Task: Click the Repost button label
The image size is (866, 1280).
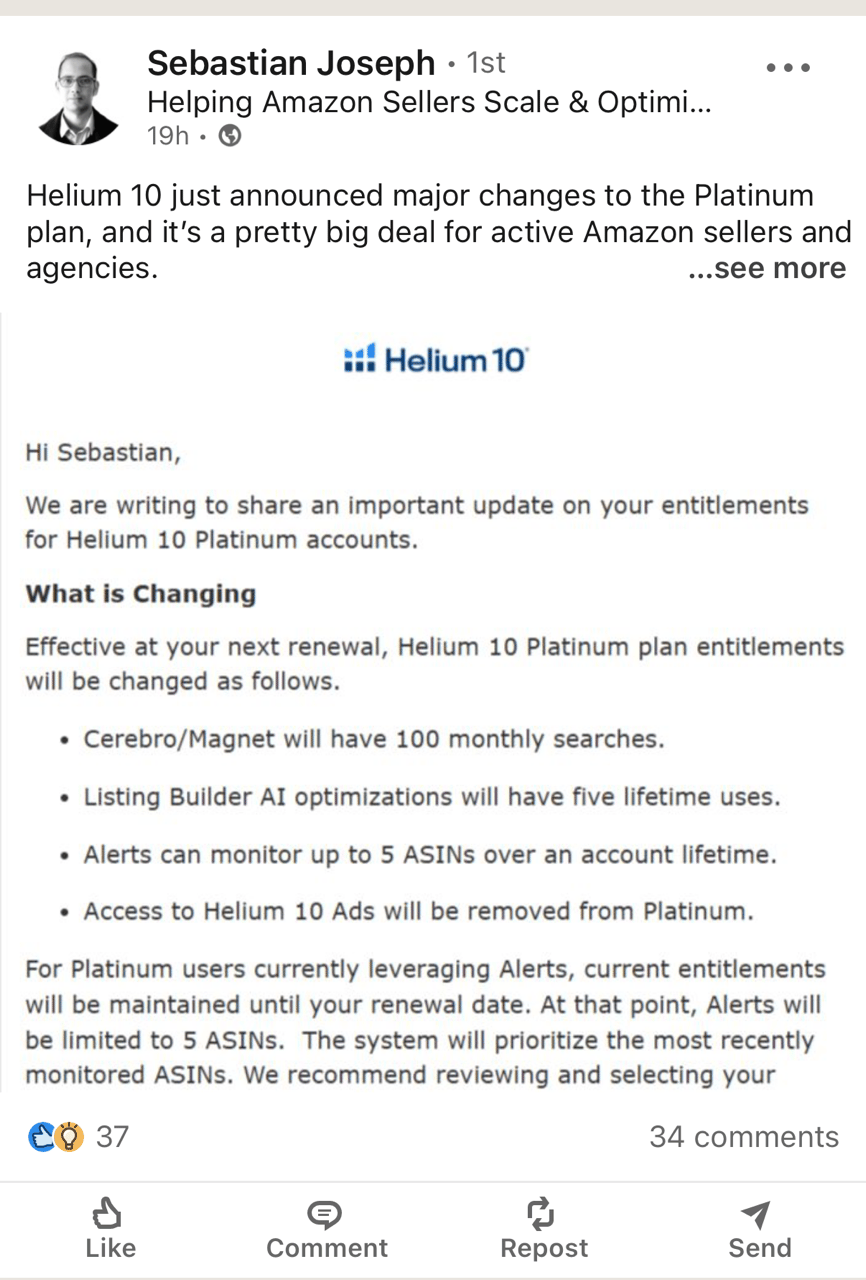Action: (x=544, y=1248)
